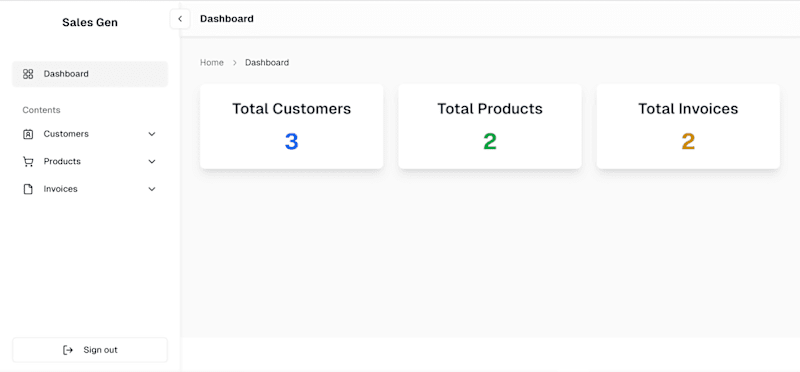
Task: Open the Products sidebar label
Action: 62,161
